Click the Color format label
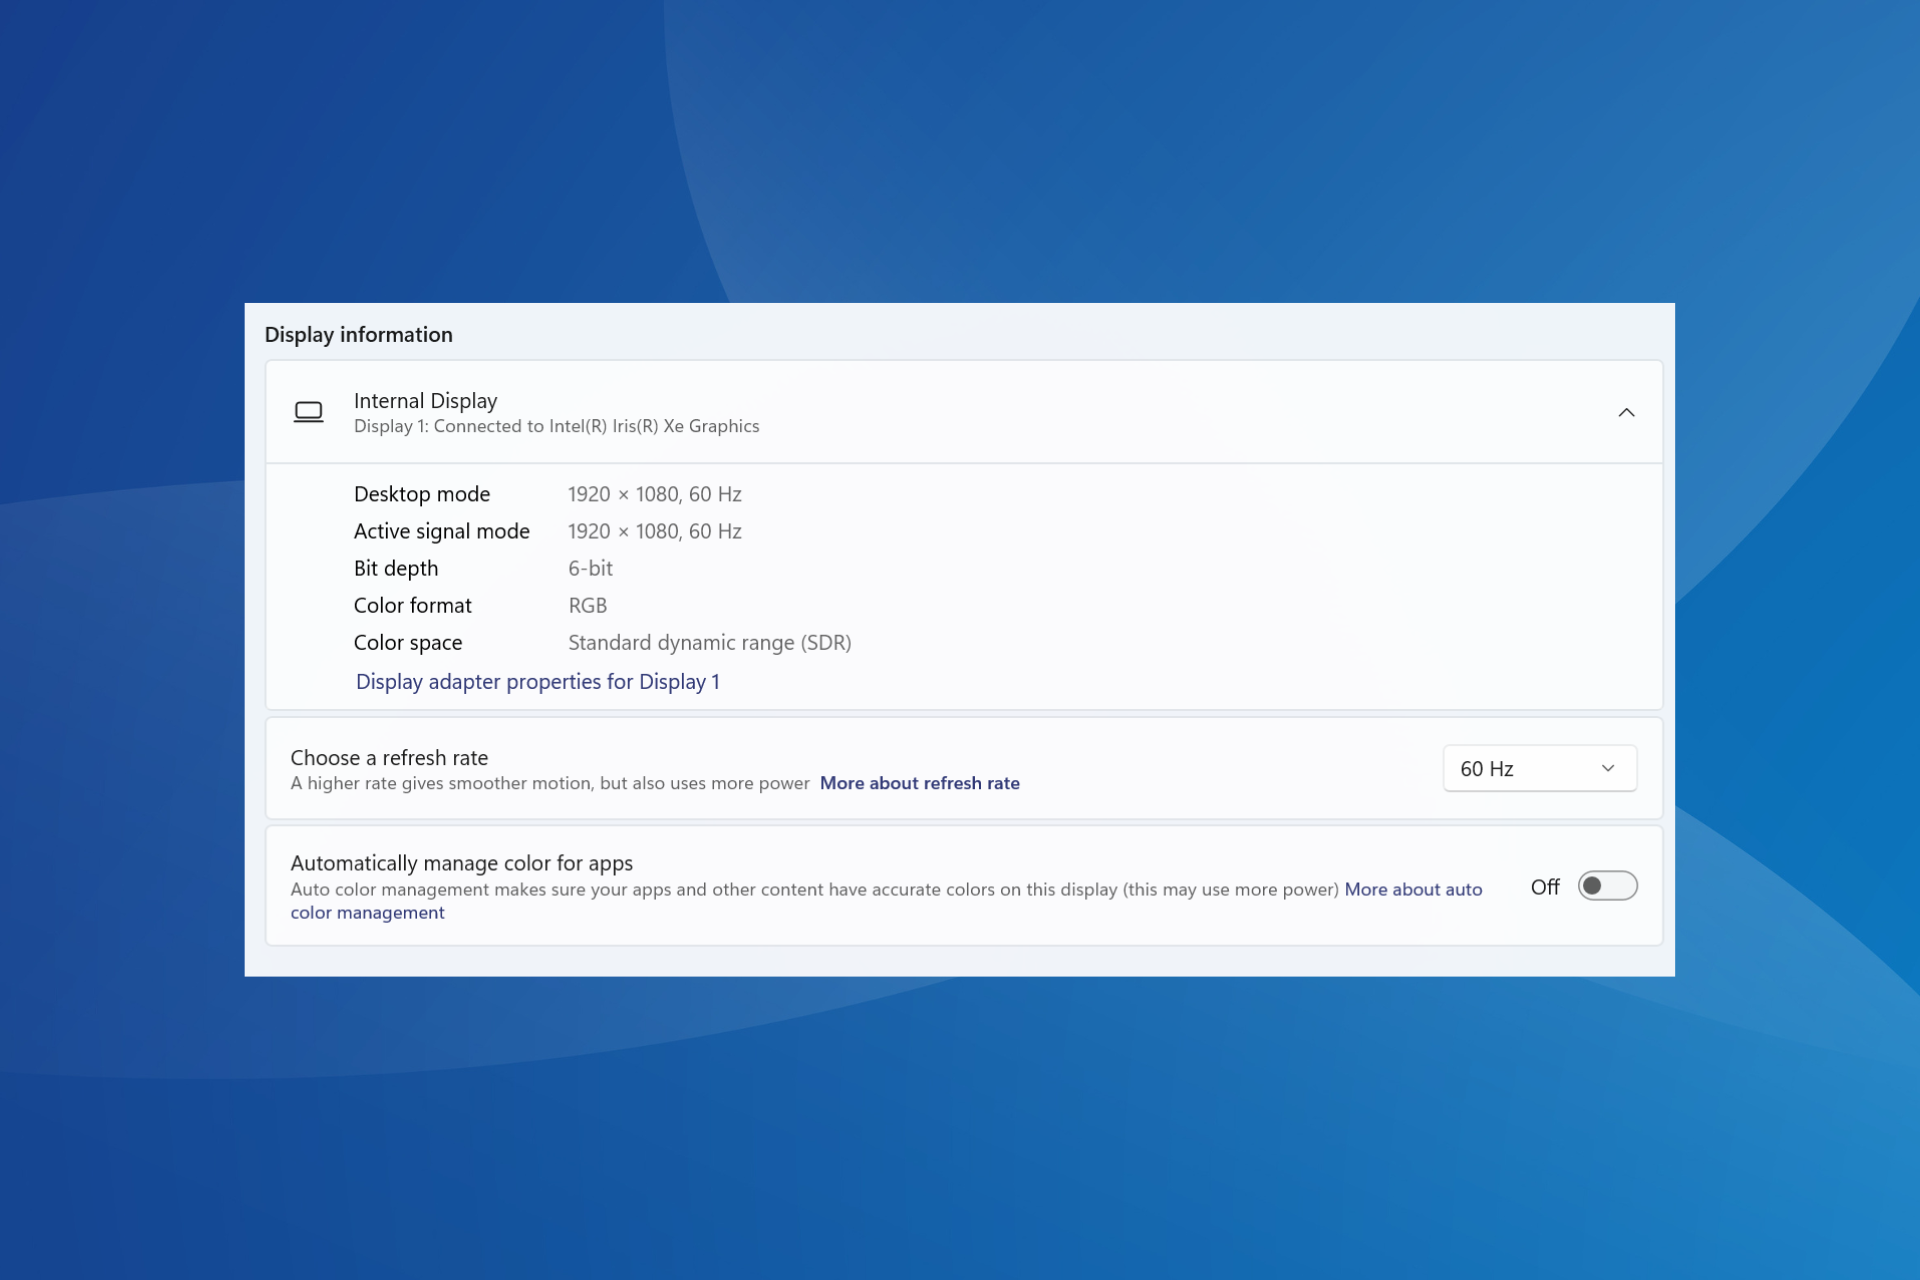The height and width of the screenshot is (1280, 1920). (412, 605)
